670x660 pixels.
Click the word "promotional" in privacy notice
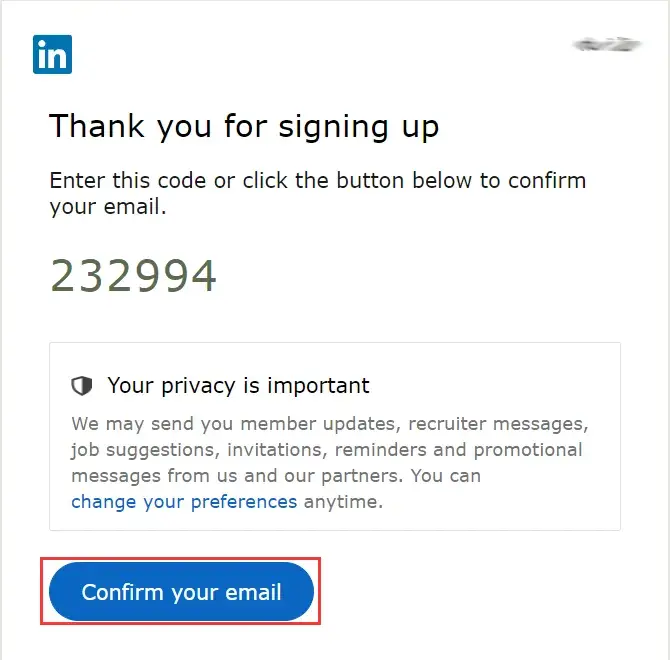pyautogui.click(x=527, y=450)
